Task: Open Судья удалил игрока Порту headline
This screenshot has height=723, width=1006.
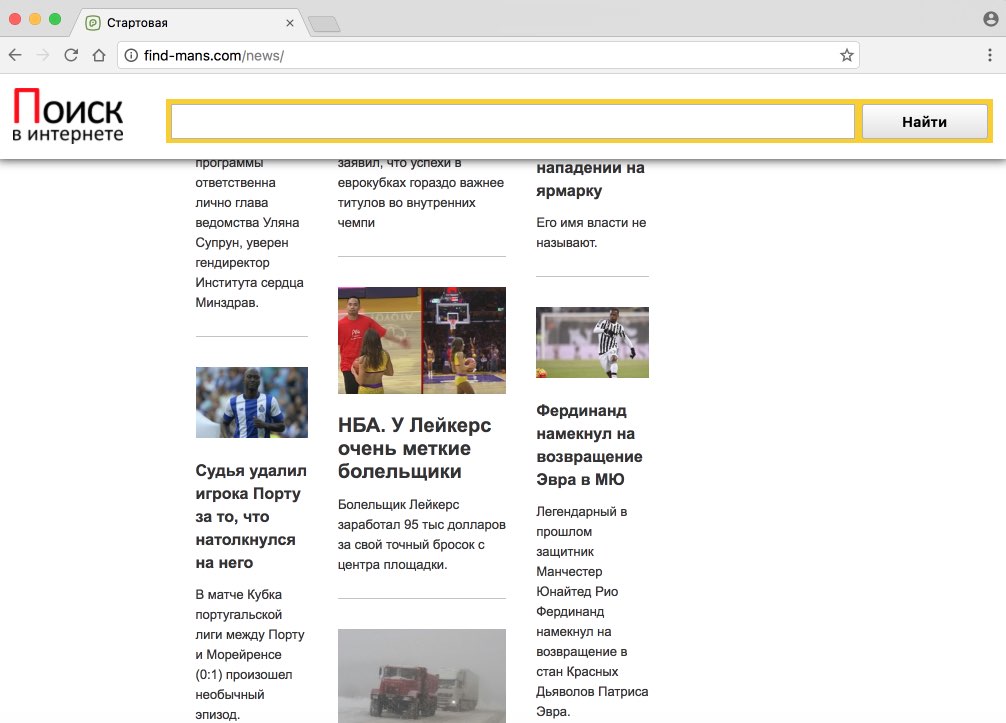Action: [251, 516]
